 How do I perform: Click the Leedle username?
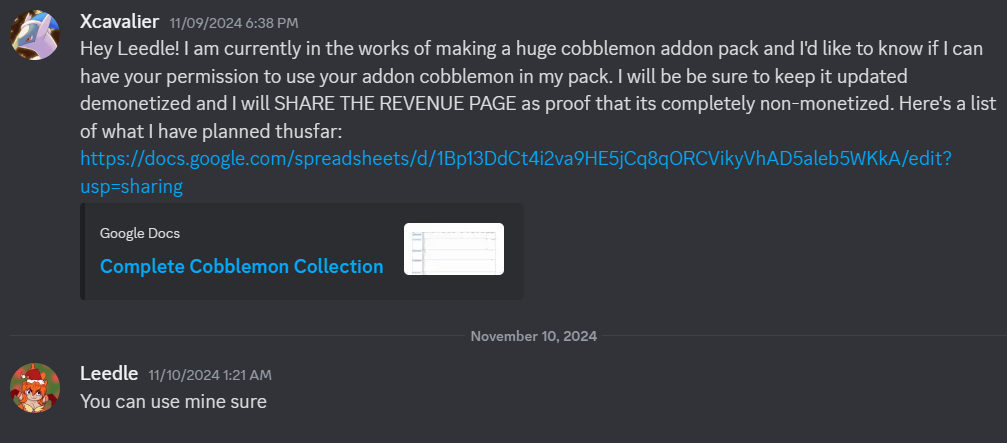pyautogui.click(x=109, y=373)
